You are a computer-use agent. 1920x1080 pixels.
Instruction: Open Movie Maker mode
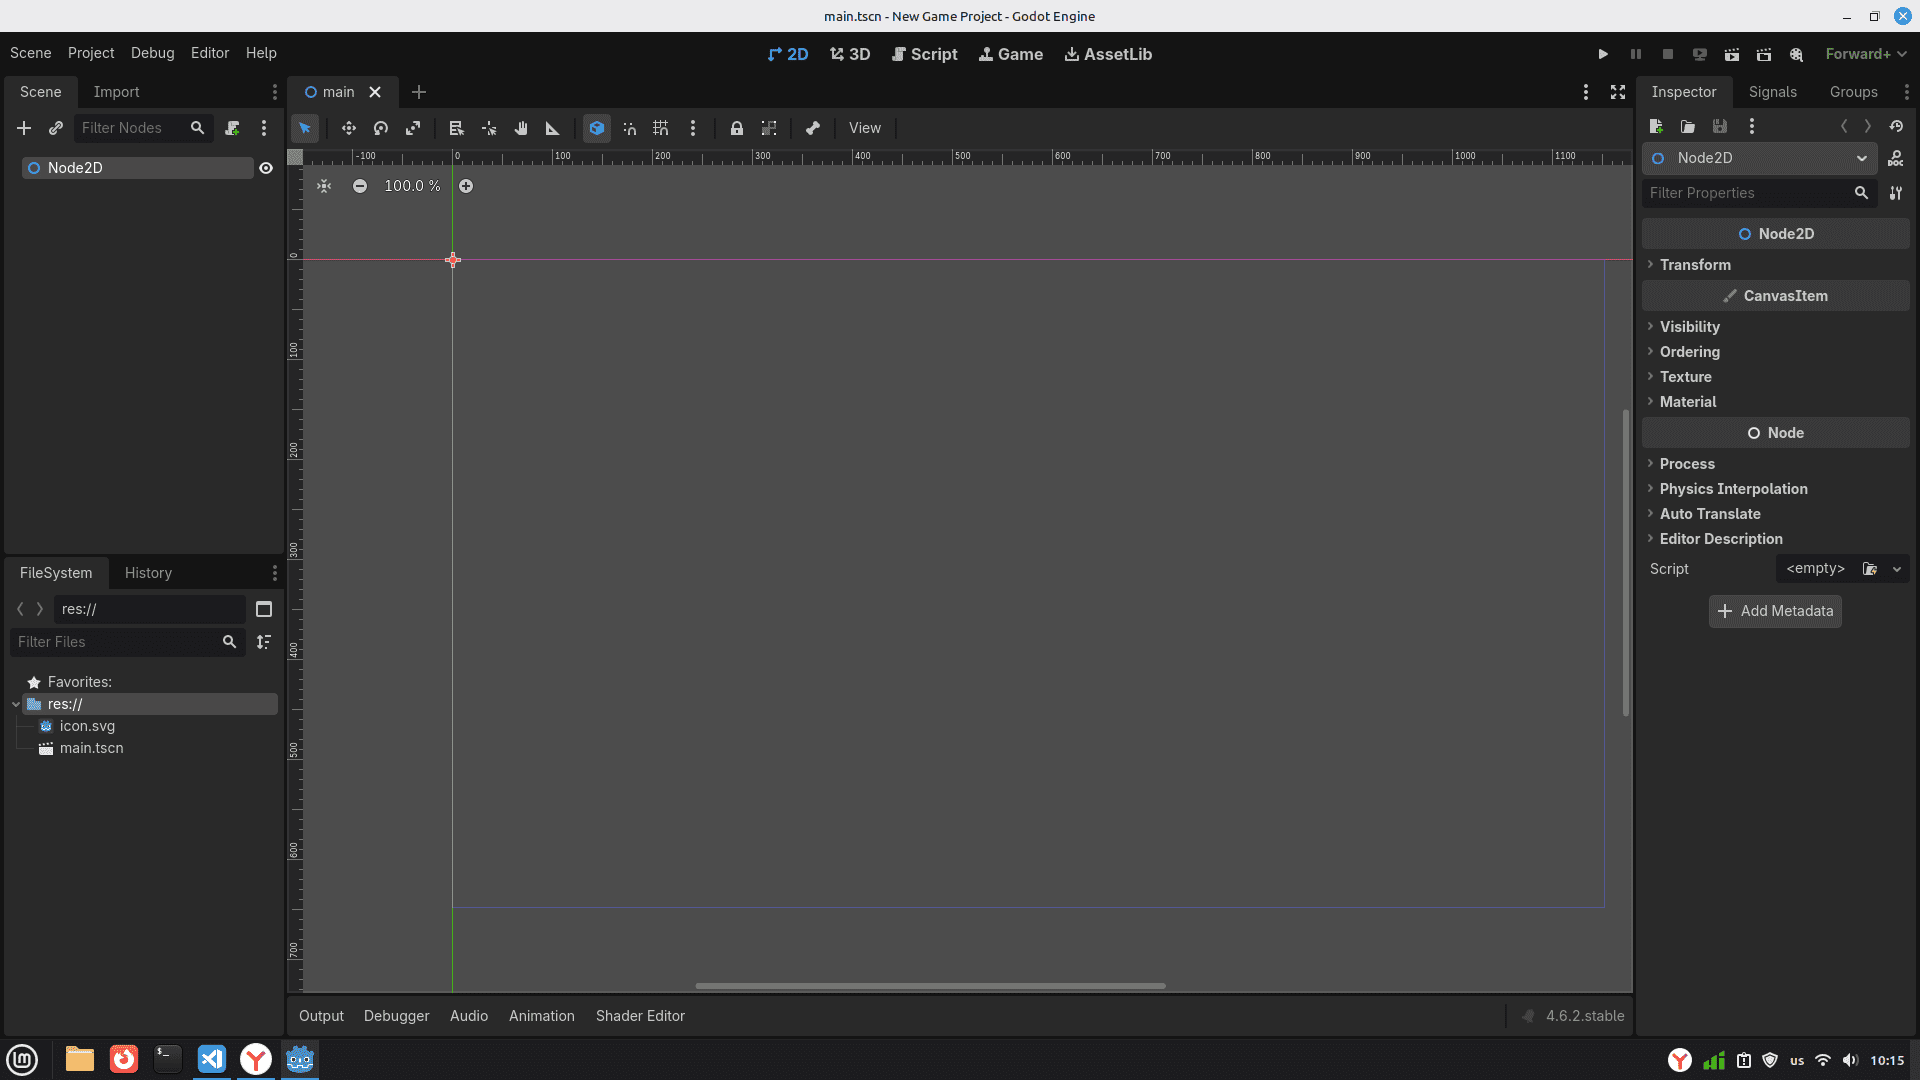point(1797,54)
